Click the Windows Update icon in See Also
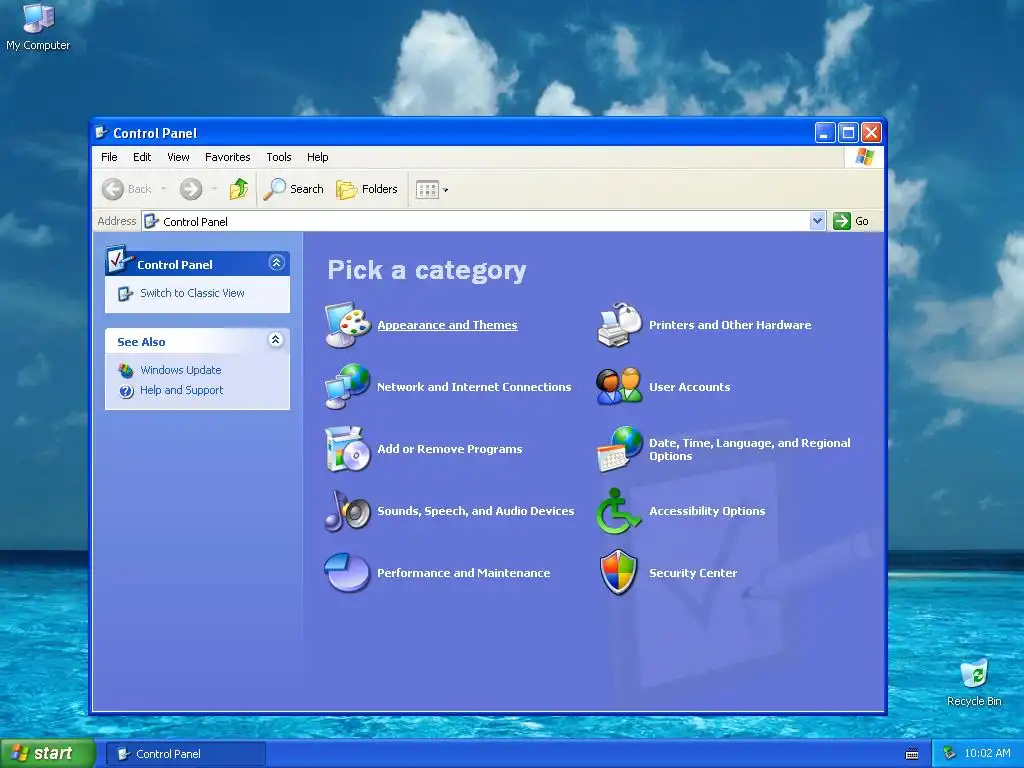Viewport: 1024px width, 768px height. point(126,370)
